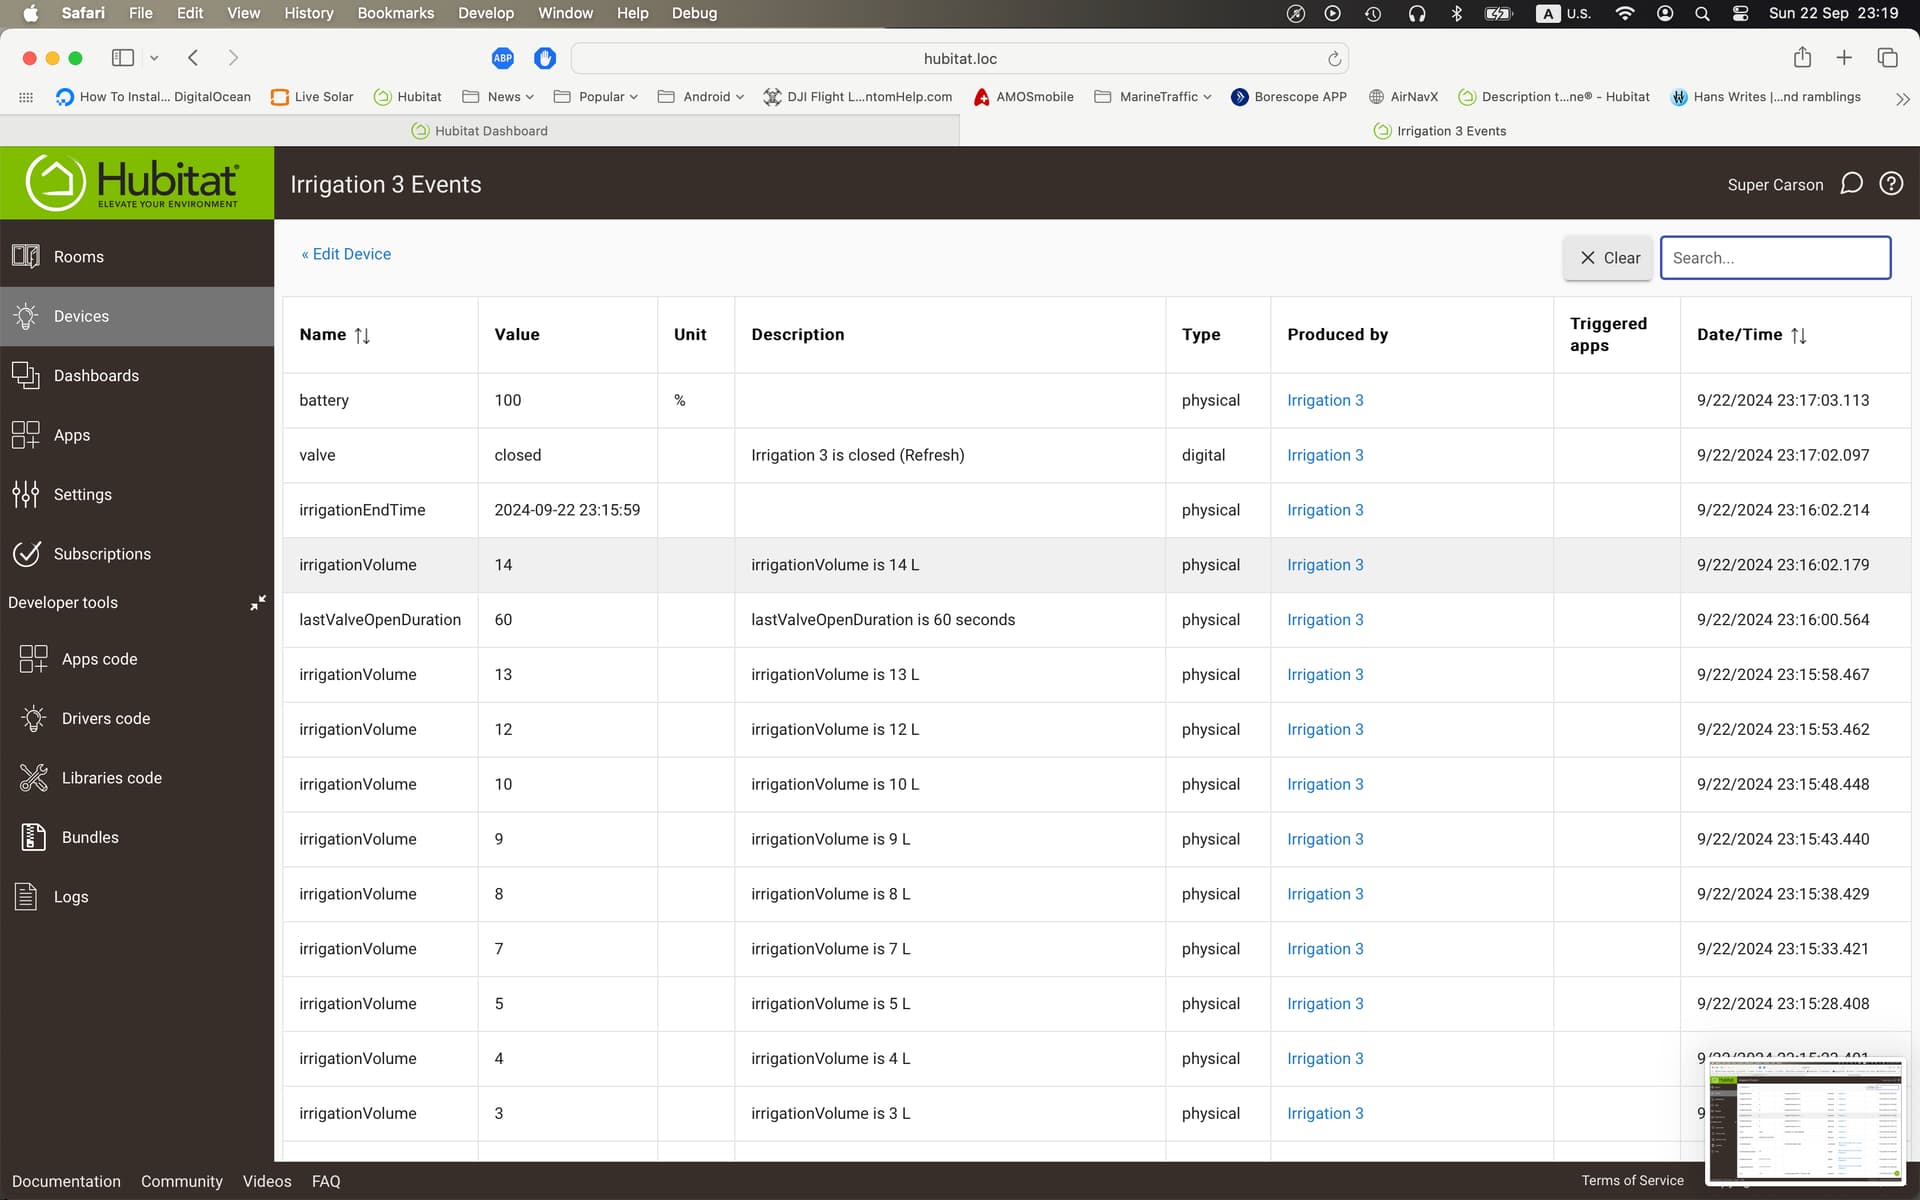This screenshot has height=1200, width=1920.
Task: Click the Search events input field
Action: click(1775, 258)
